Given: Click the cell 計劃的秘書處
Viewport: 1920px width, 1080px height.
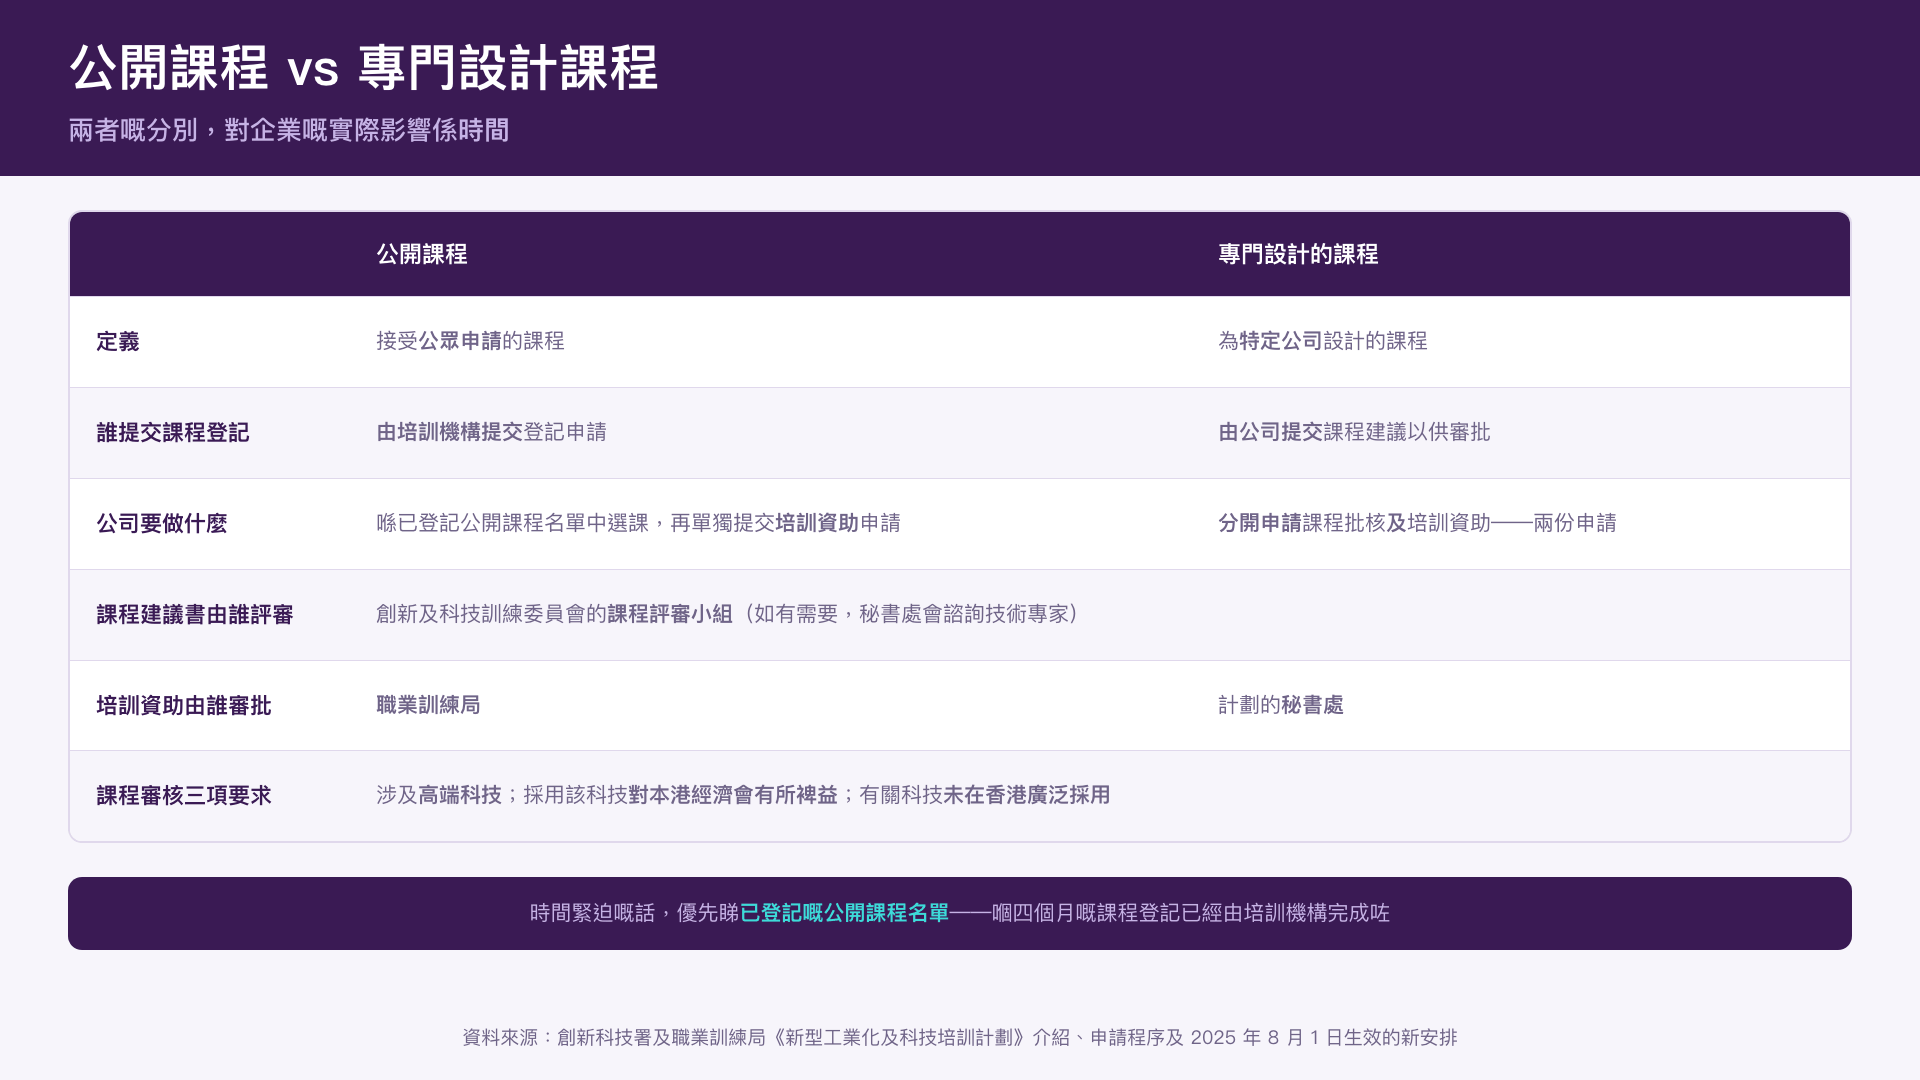Looking at the screenshot, I should pyautogui.click(x=1281, y=705).
